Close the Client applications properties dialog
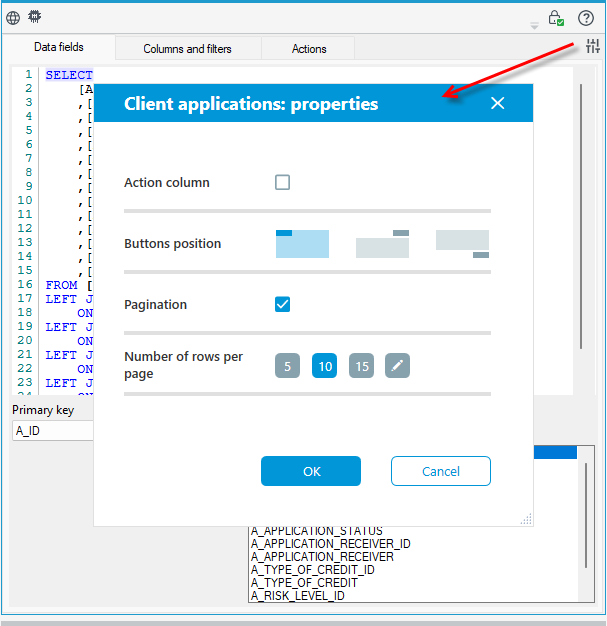The width and height of the screenshot is (607, 626). (498, 103)
